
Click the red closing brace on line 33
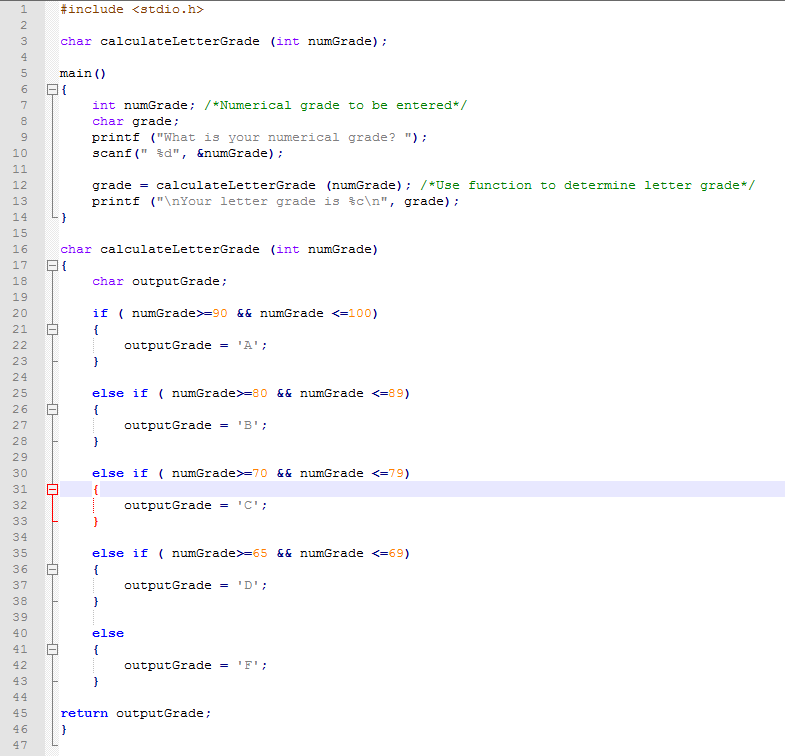(x=96, y=522)
